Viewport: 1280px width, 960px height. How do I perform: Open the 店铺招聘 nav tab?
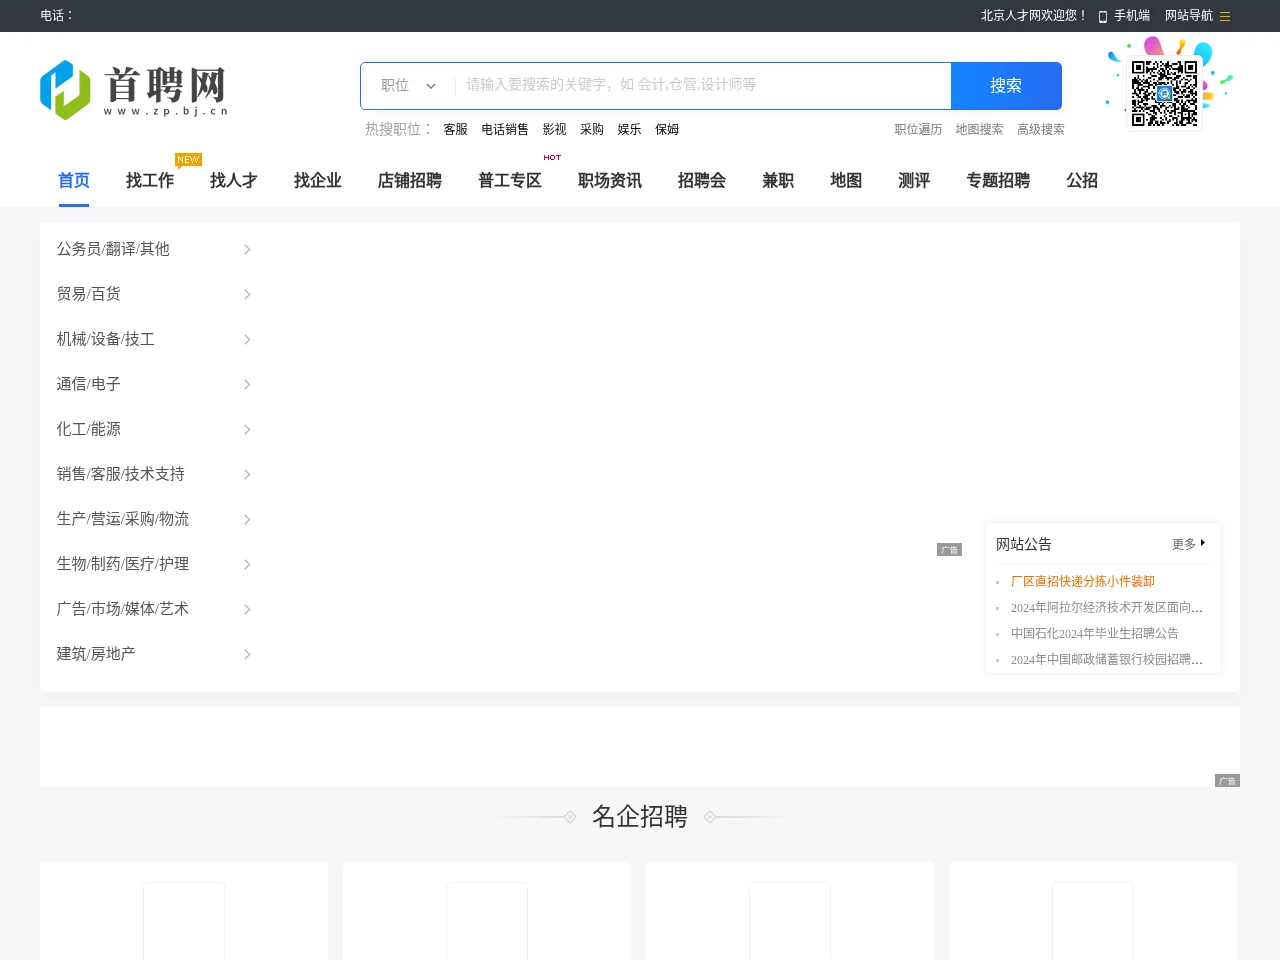(410, 181)
